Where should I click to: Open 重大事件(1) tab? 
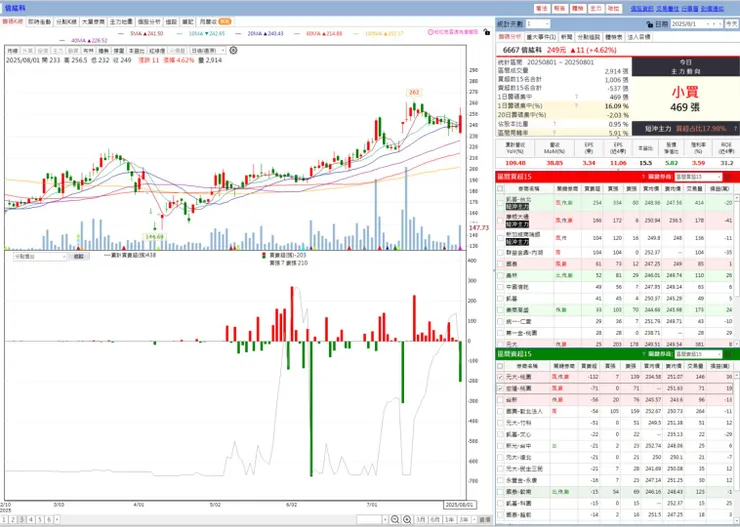(541, 37)
